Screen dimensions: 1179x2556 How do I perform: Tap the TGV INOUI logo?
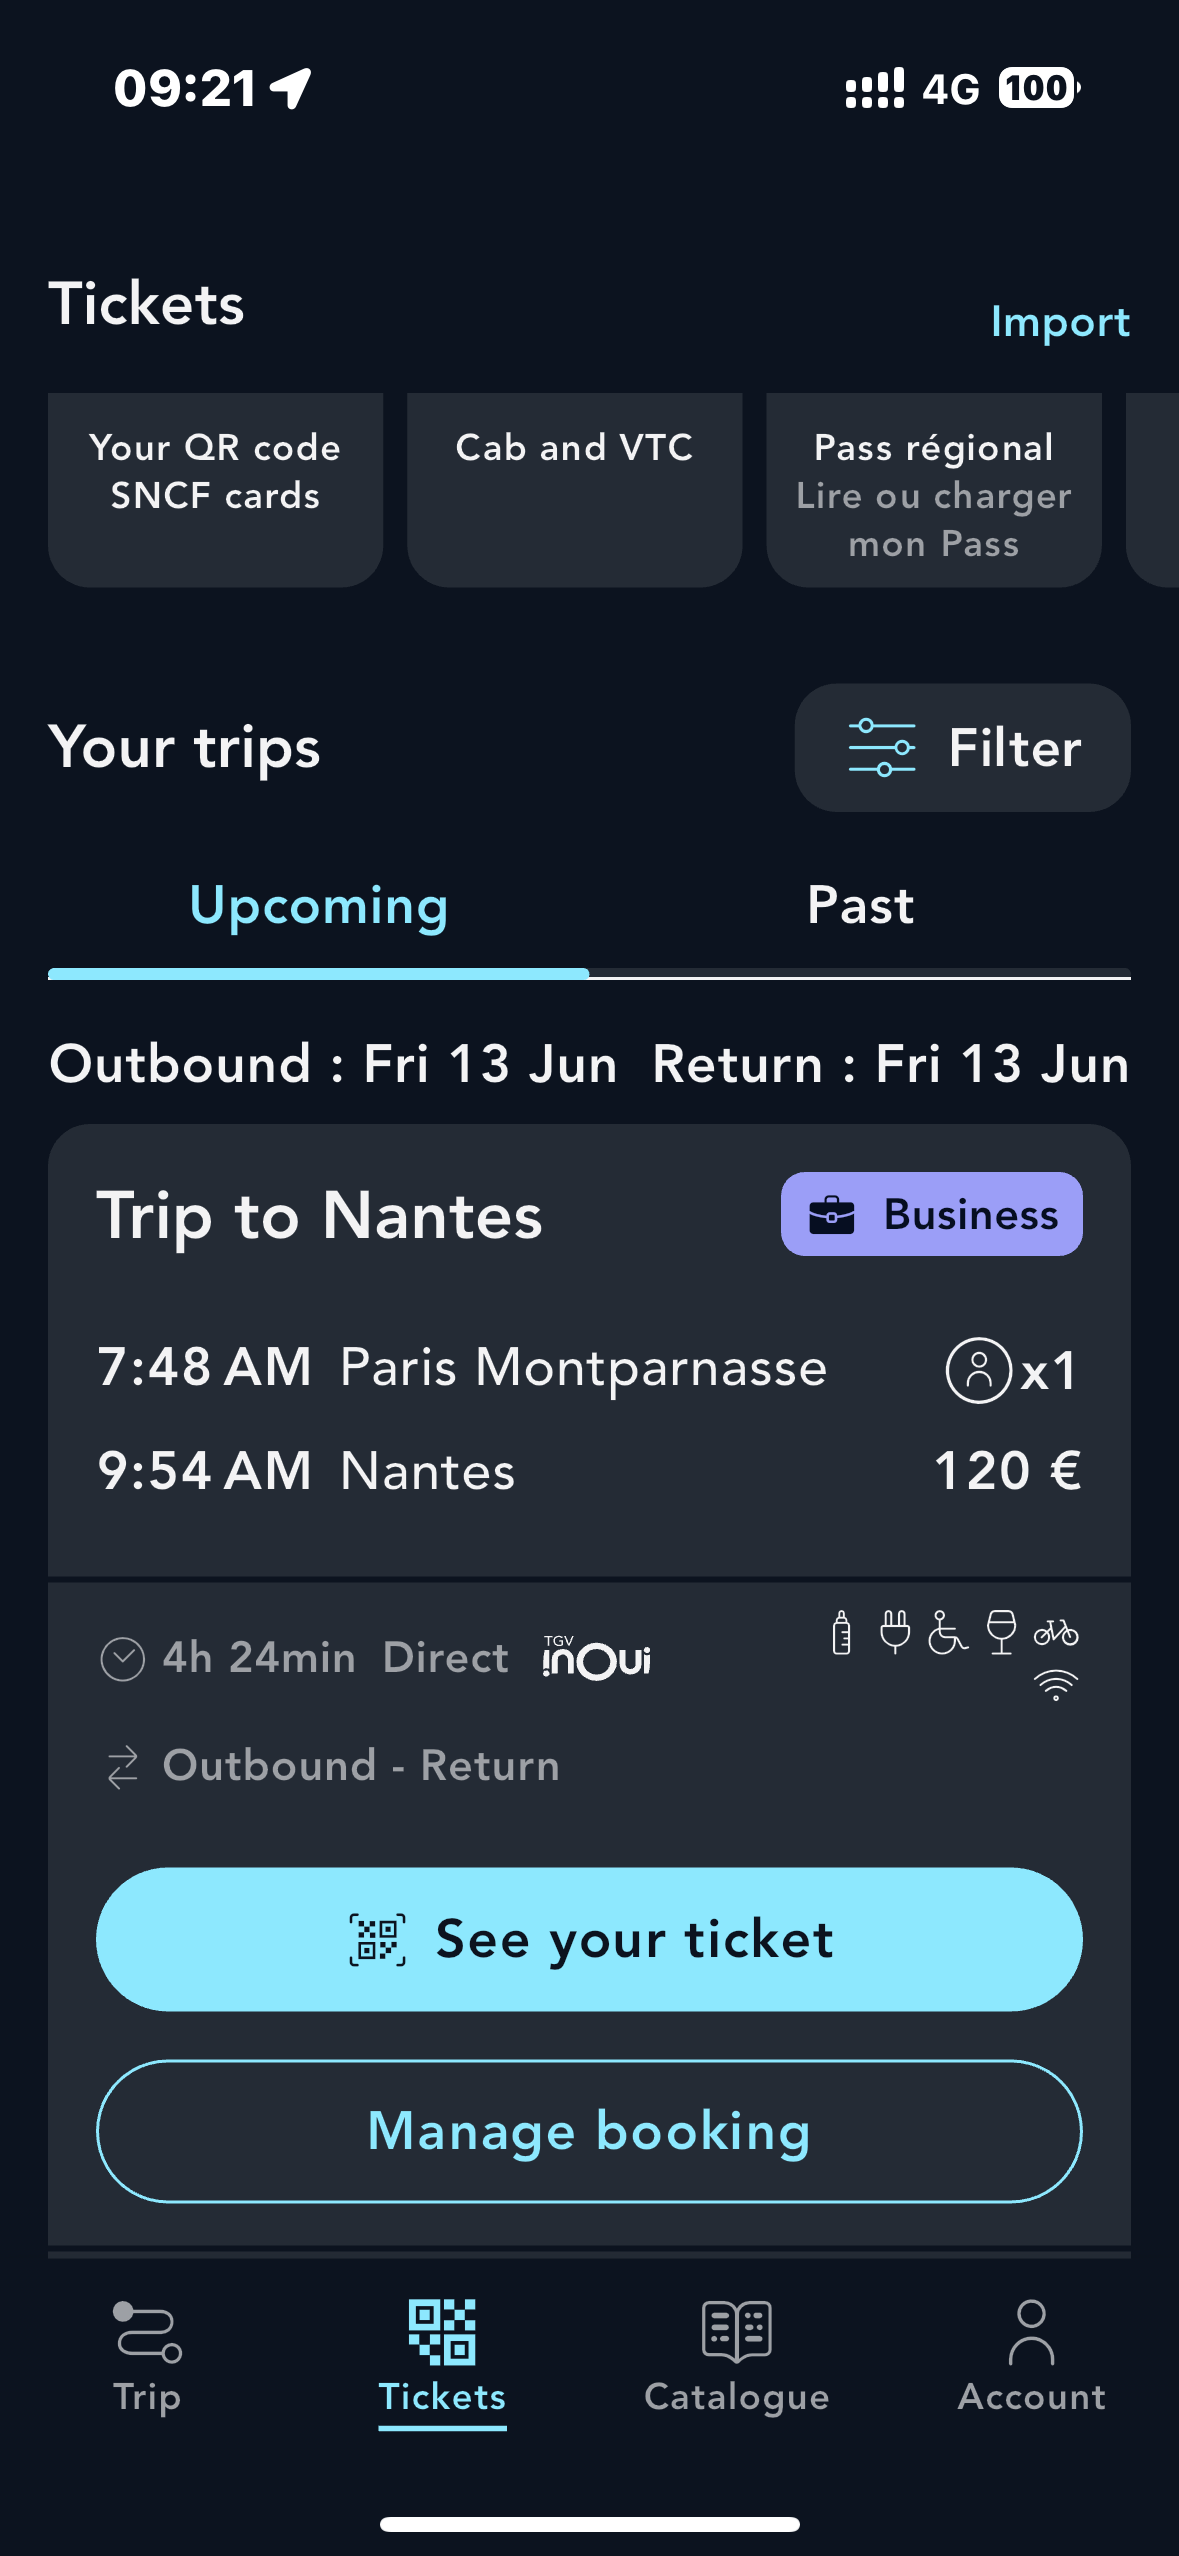pyautogui.click(x=596, y=1658)
